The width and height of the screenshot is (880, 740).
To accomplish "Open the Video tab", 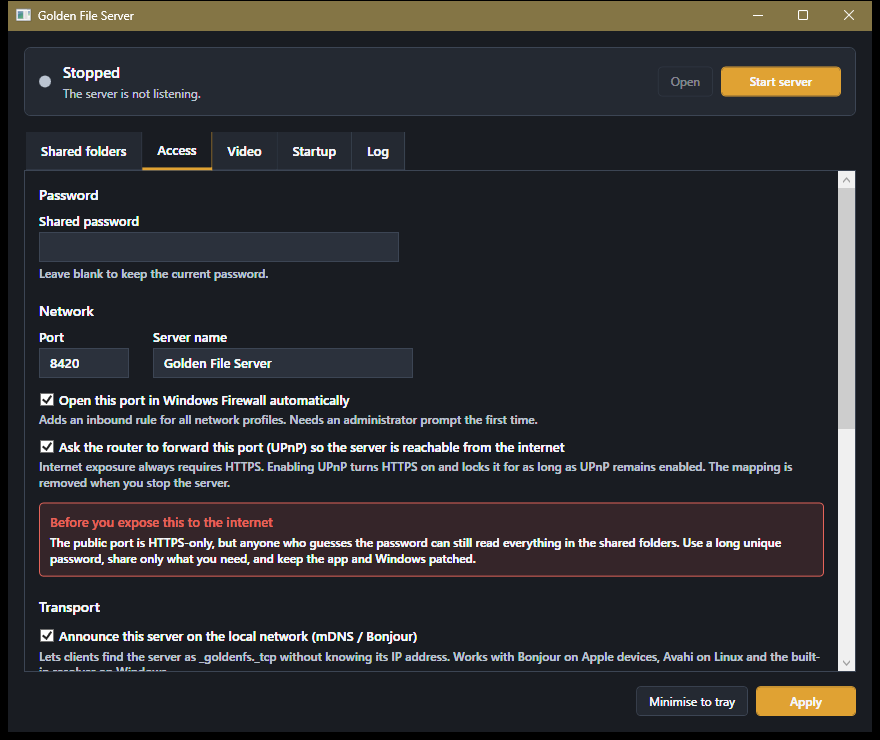I will pyautogui.click(x=244, y=151).
